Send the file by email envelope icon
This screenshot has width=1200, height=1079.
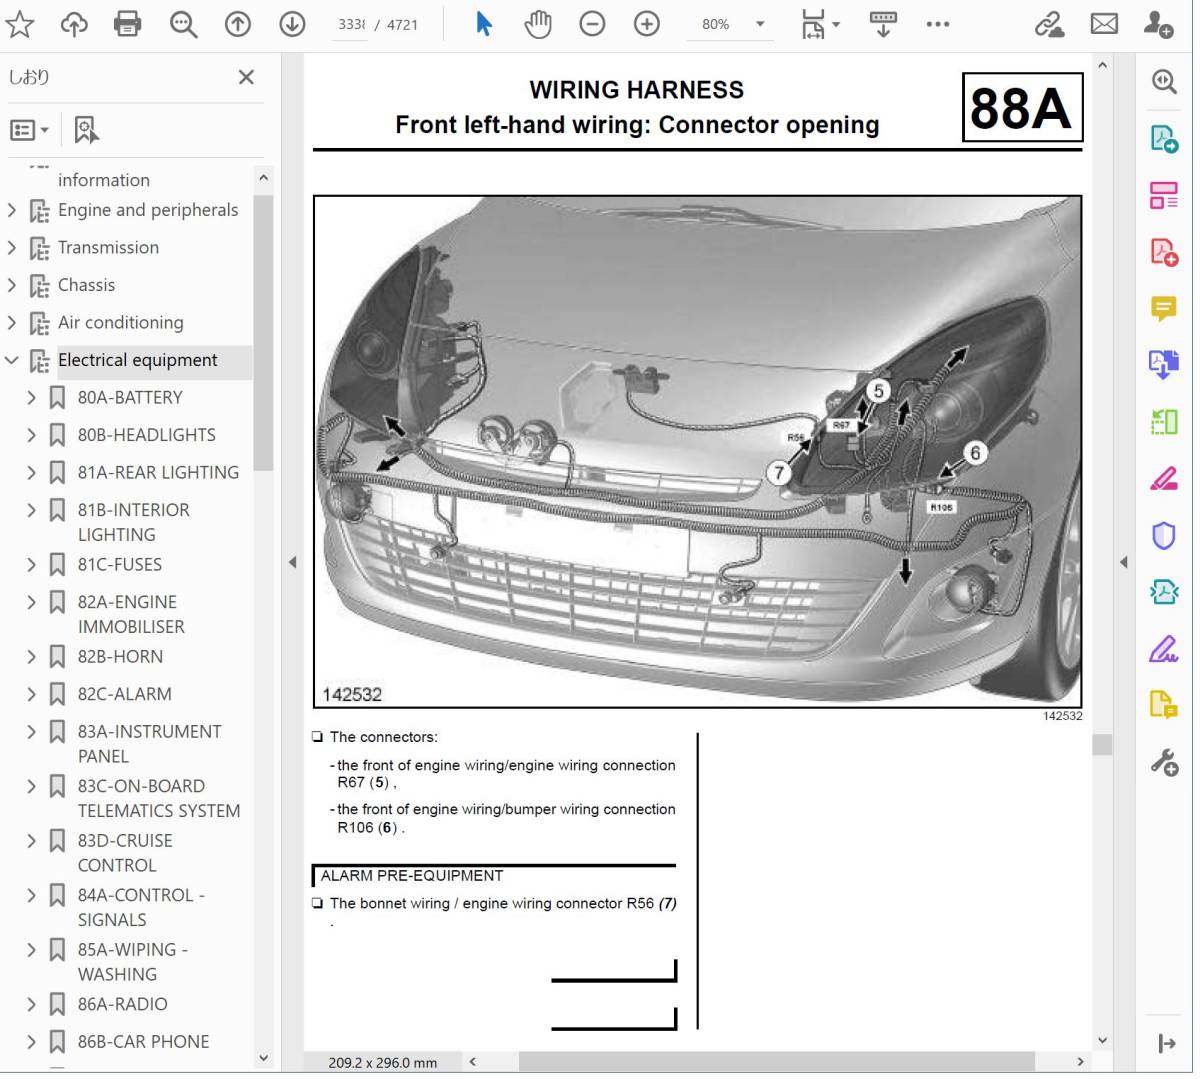click(x=1104, y=24)
